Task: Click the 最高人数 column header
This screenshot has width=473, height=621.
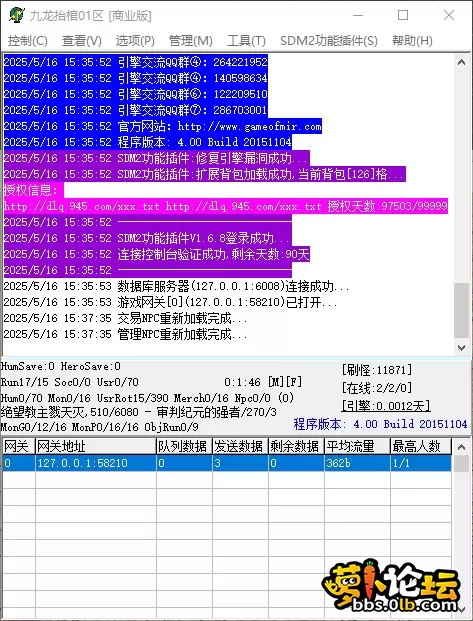Action: [x=421, y=446]
